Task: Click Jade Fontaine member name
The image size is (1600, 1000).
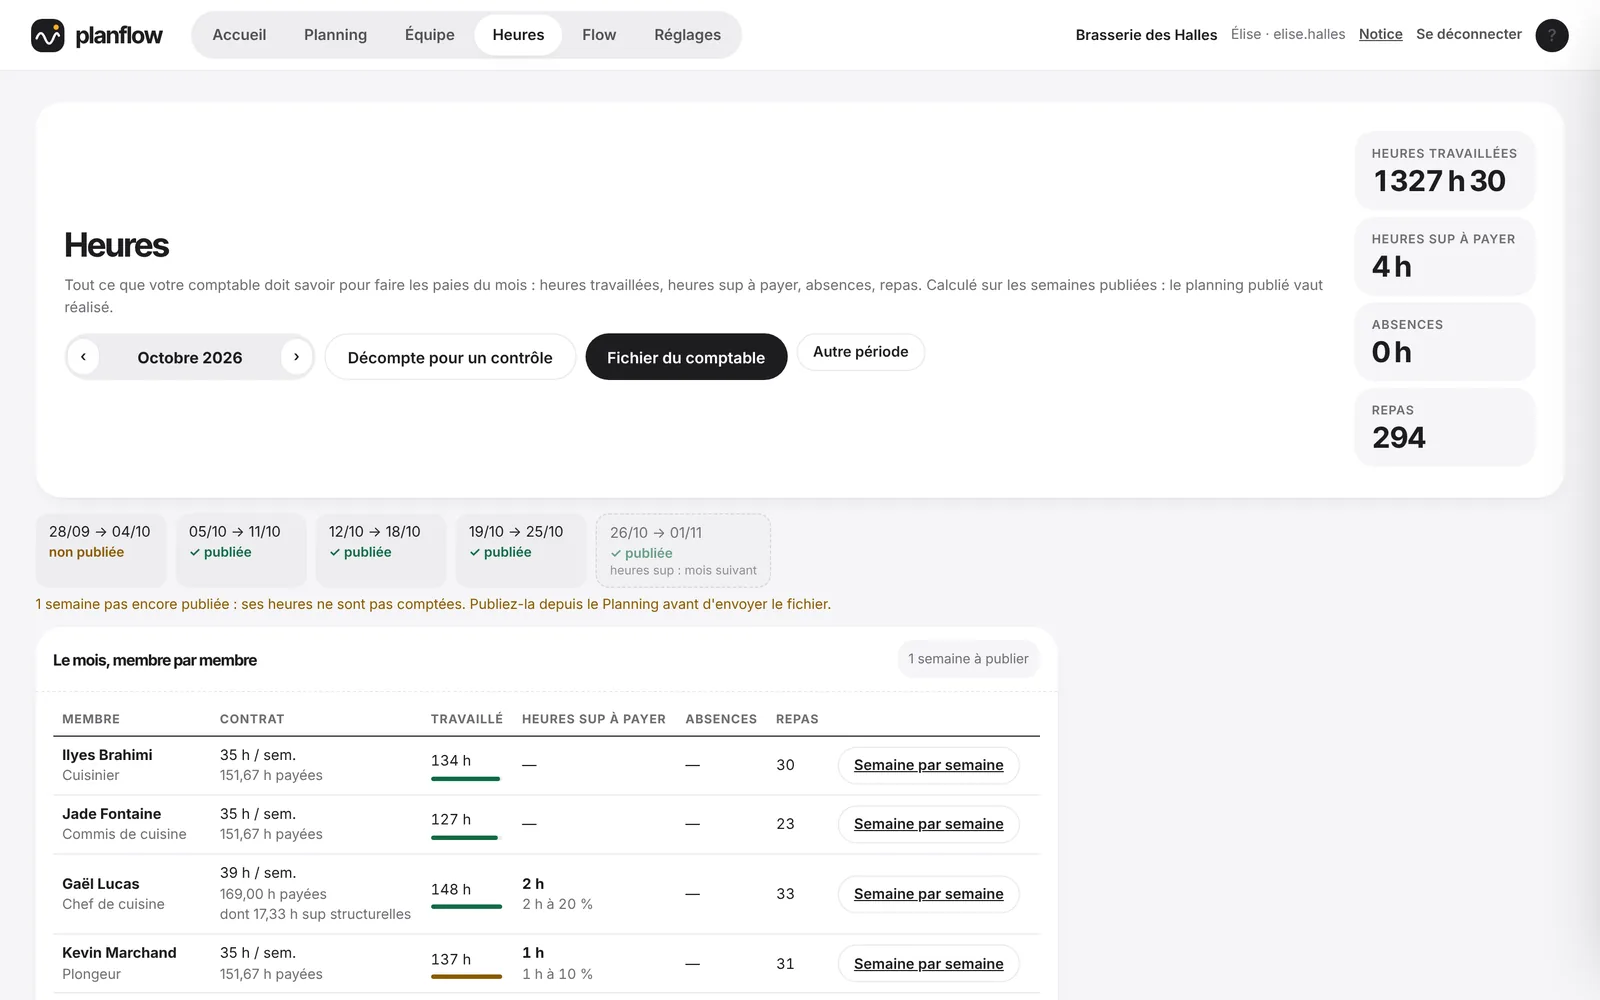Action: point(111,814)
